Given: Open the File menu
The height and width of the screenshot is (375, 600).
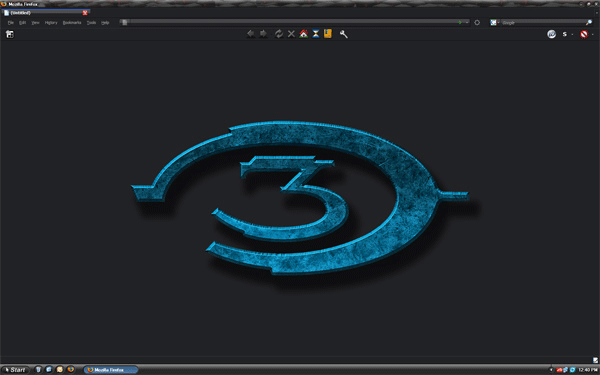Looking at the screenshot, I should pyautogui.click(x=11, y=23).
